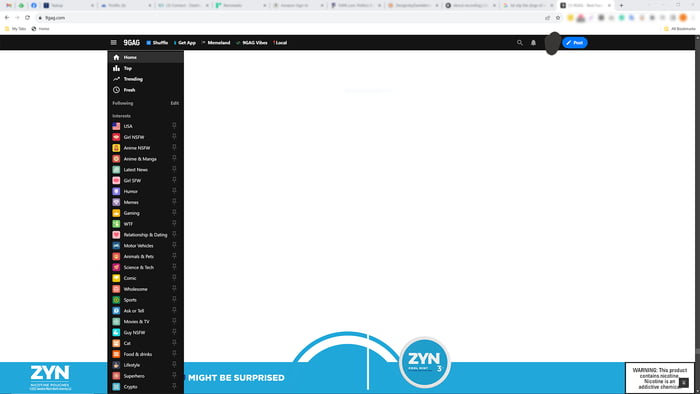Select the Humor interest icon
This screenshot has height=394, width=700.
point(116,191)
